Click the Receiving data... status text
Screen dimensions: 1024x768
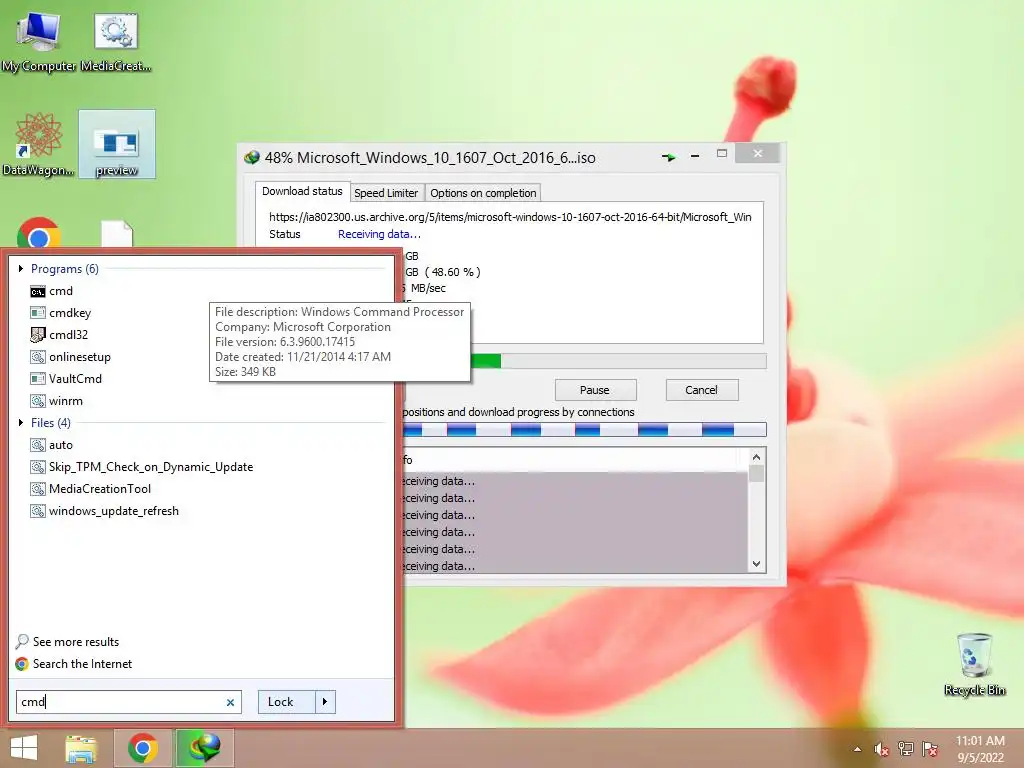click(379, 234)
